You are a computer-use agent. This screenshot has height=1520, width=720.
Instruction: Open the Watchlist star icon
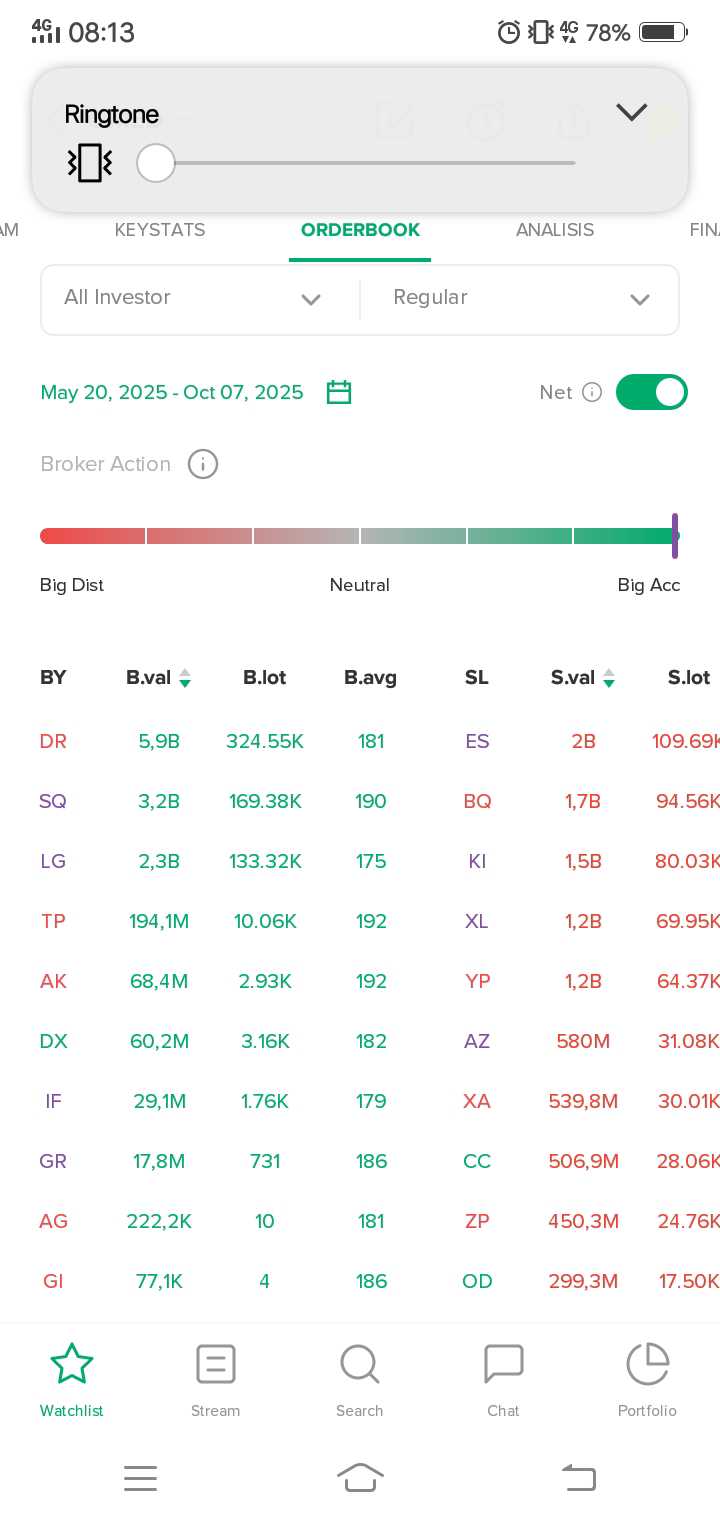click(72, 1365)
